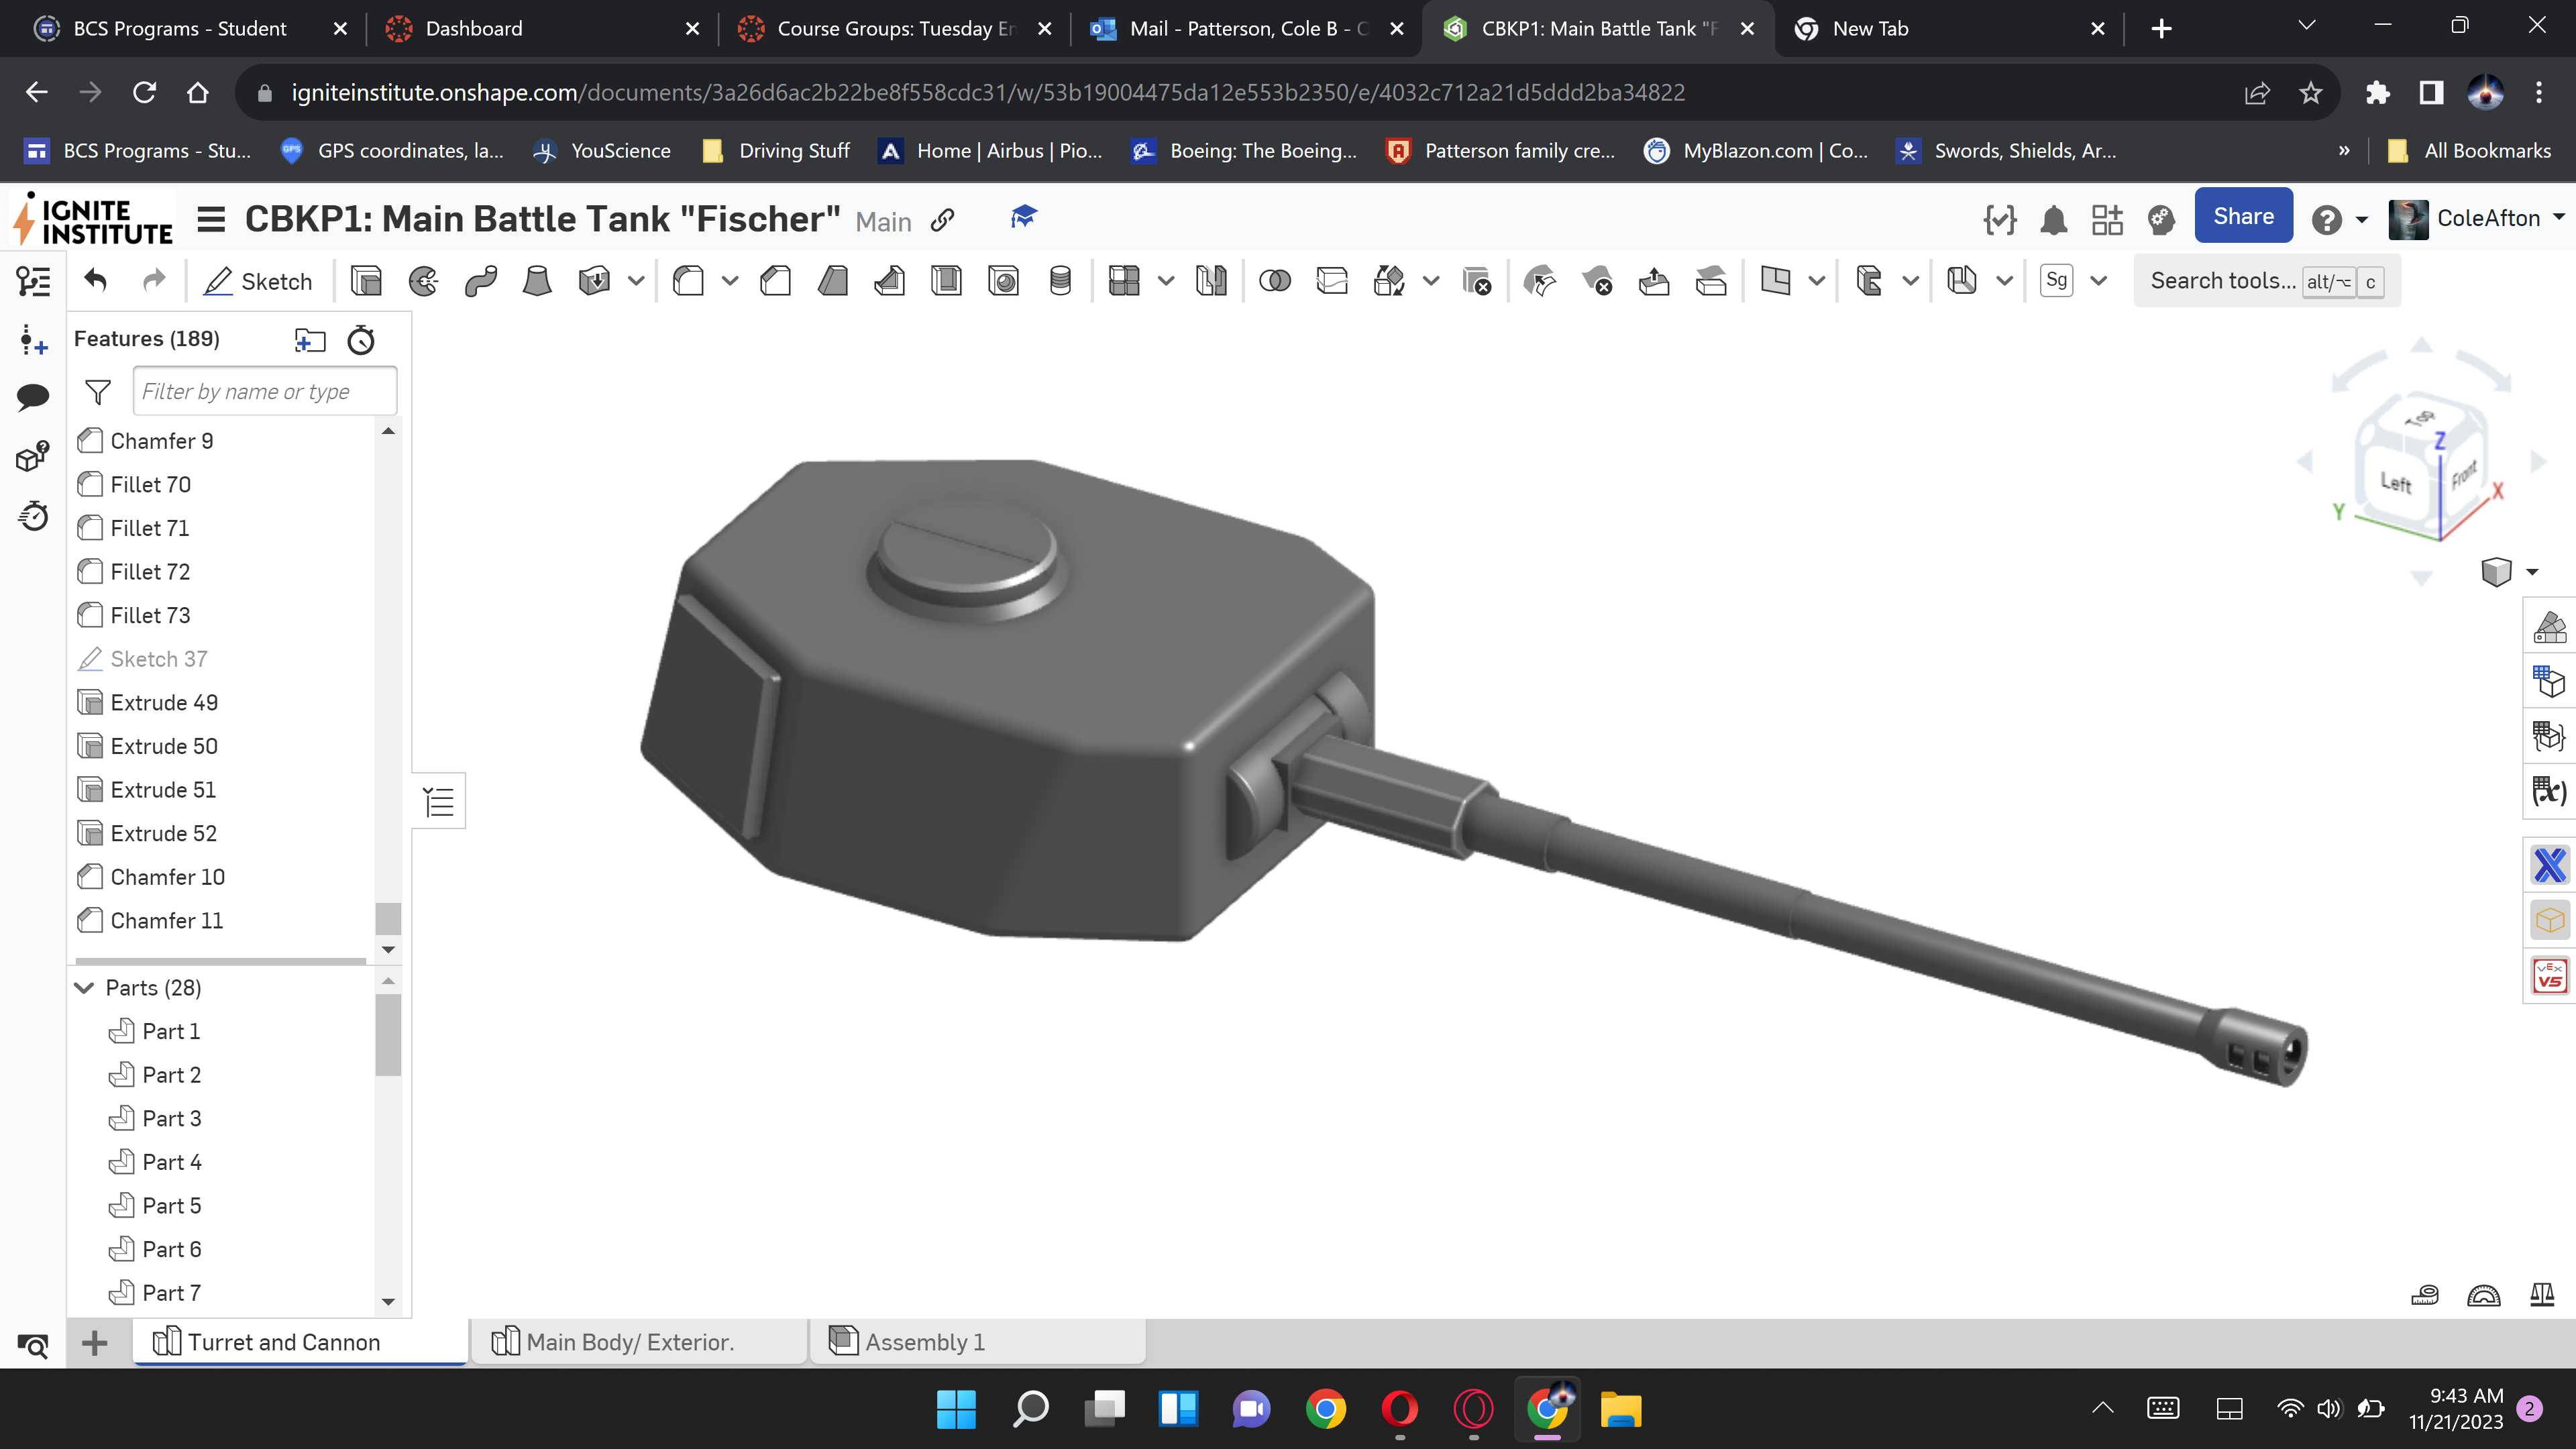Viewport: 2576px width, 1449px height.
Task: Open the view cube display dropdown
Action: click(2532, 571)
